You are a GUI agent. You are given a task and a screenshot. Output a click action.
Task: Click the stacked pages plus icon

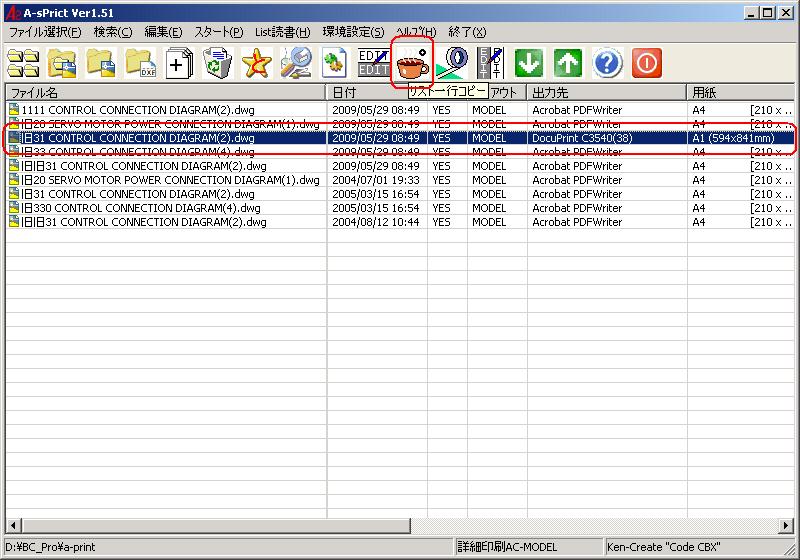(178, 63)
